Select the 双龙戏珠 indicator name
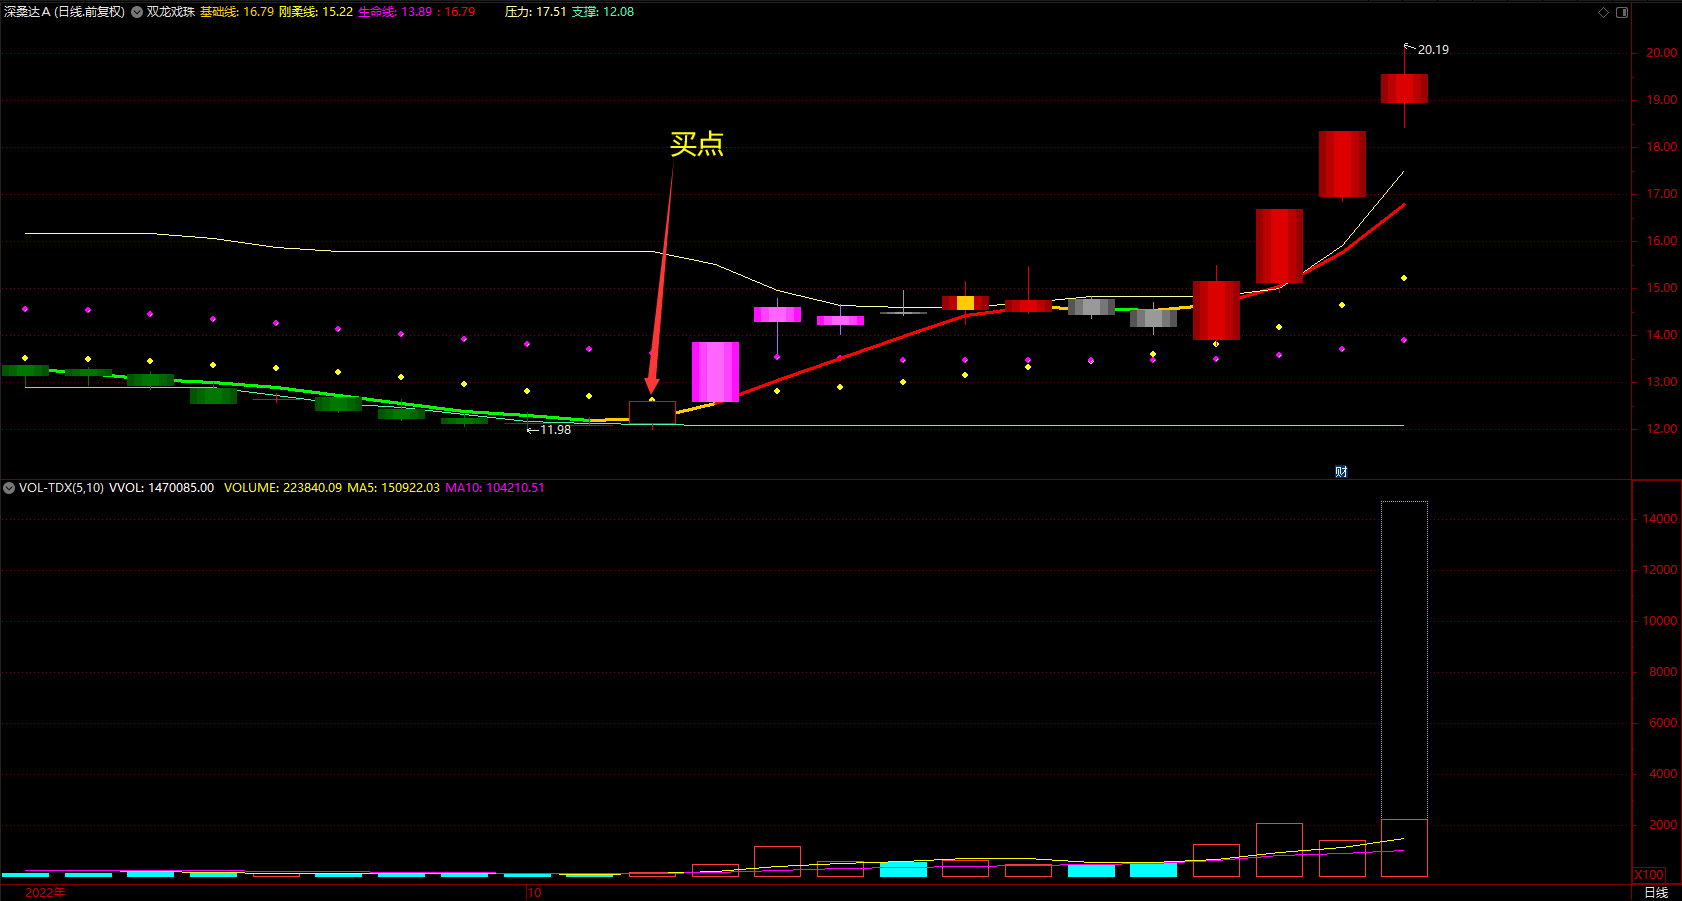The width and height of the screenshot is (1682, 901). tap(171, 12)
